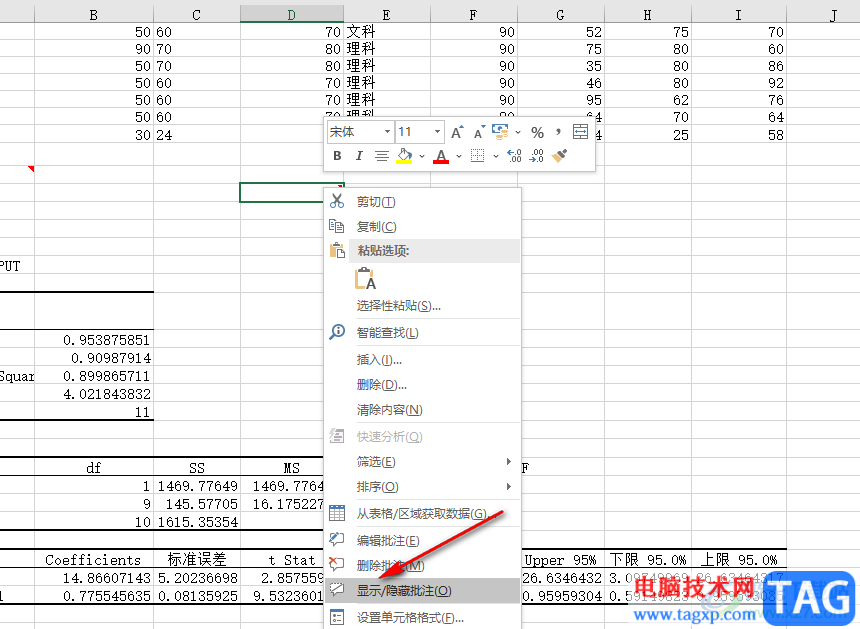860x629 pixels.
Task: Toggle italic formatting in mini toolbar
Action: [x=359, y=156]
